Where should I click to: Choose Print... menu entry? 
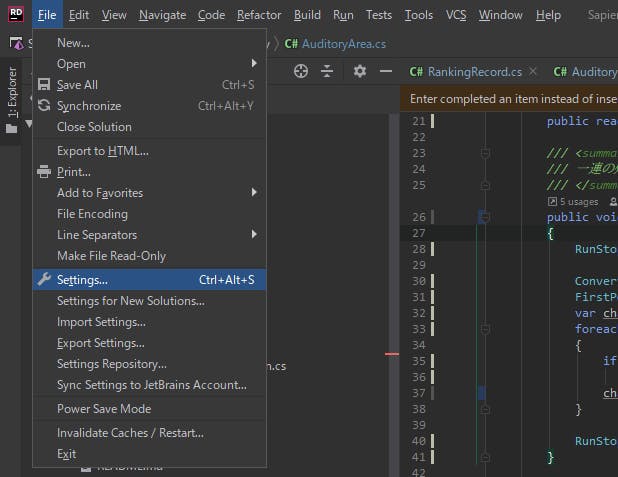149,171
